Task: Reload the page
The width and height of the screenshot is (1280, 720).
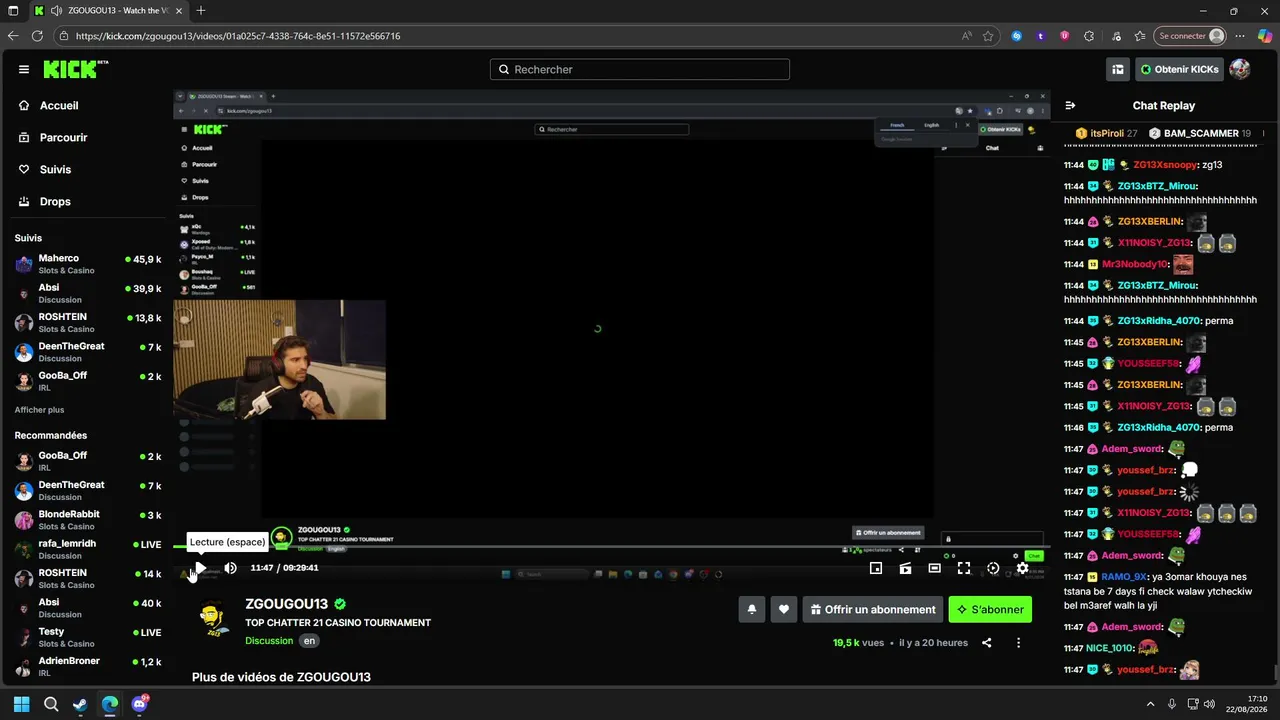Action: 37,36
